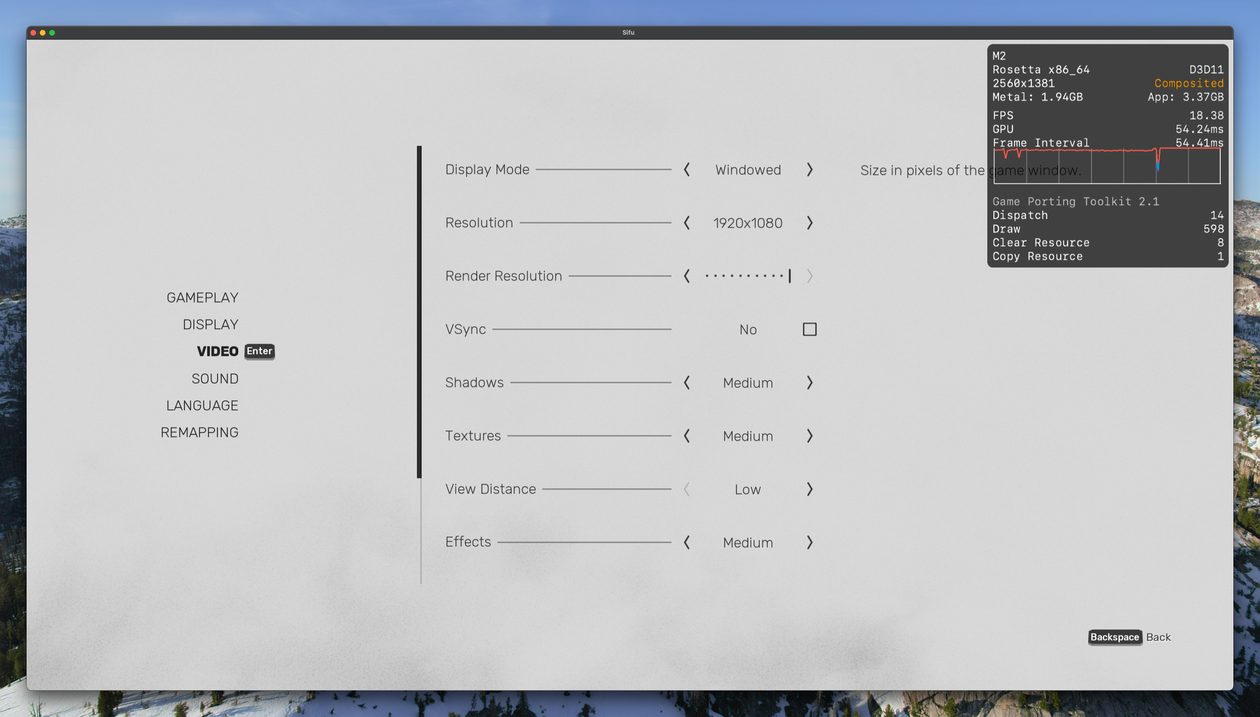
Task: Go to the REMAPPING settings category
Action: (x=199, y=433)
